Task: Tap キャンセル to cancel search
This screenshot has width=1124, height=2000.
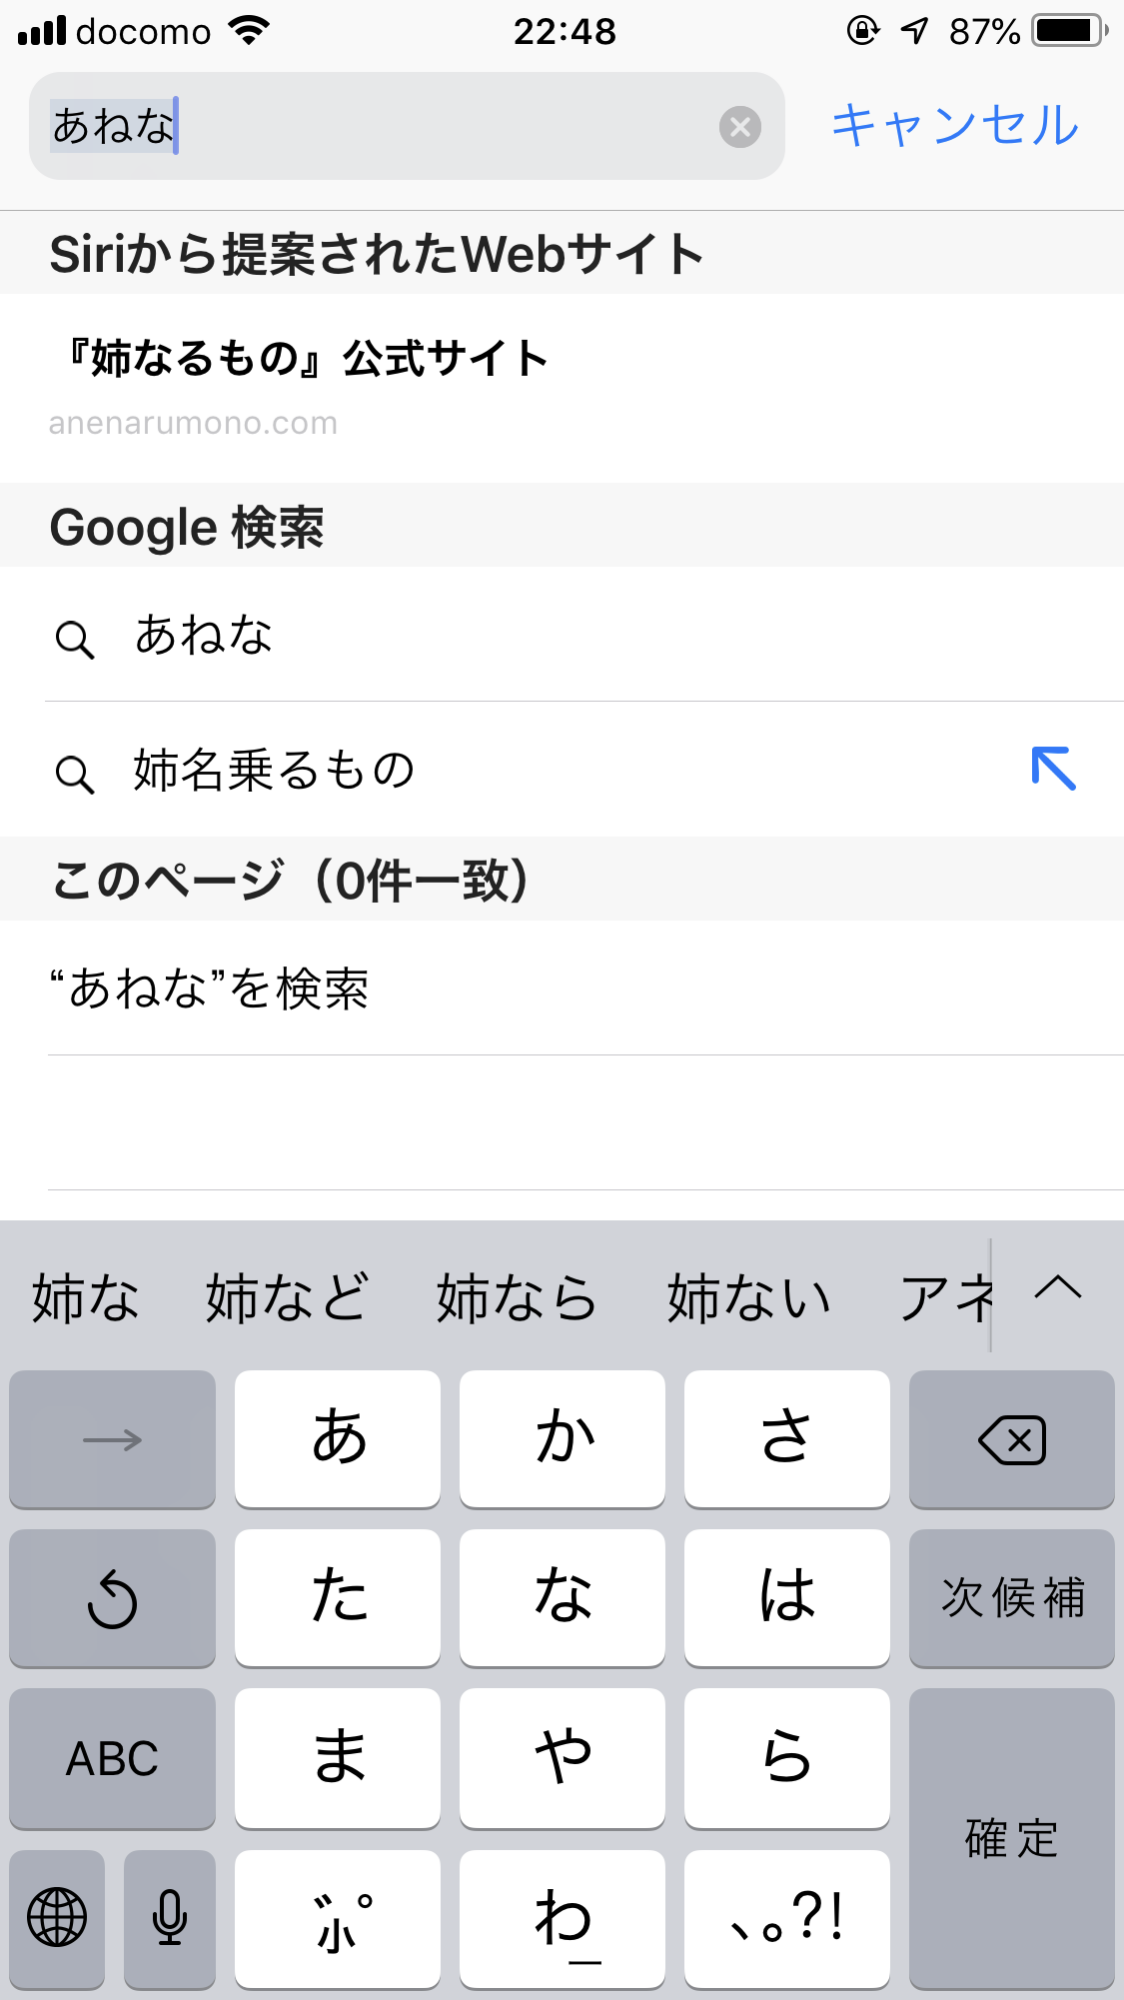Action: coord(954,126)
